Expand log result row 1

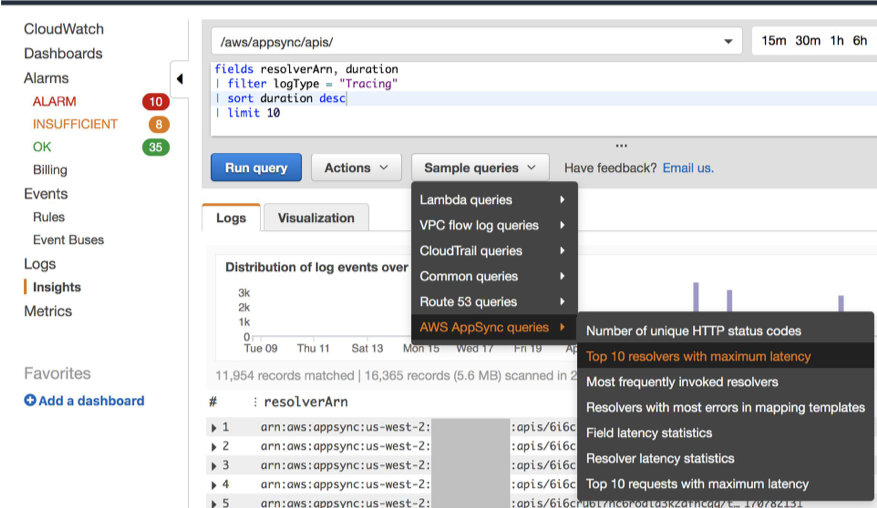click(214, 427)
